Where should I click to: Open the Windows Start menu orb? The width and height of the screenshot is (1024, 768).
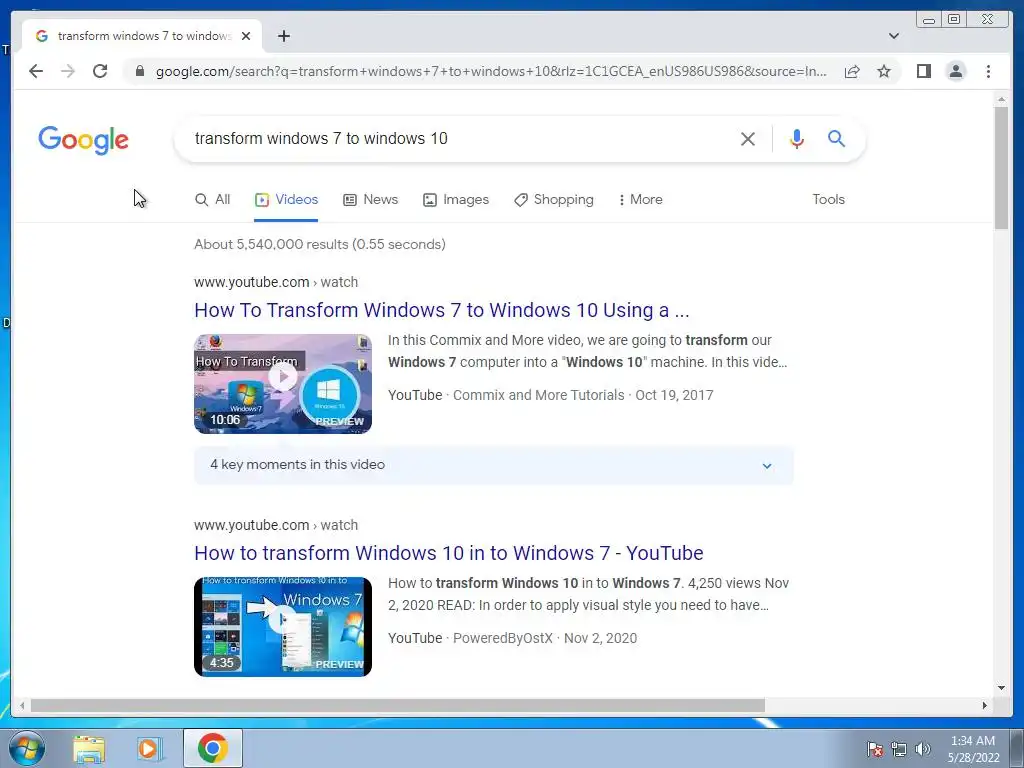[x=27, y=748]
